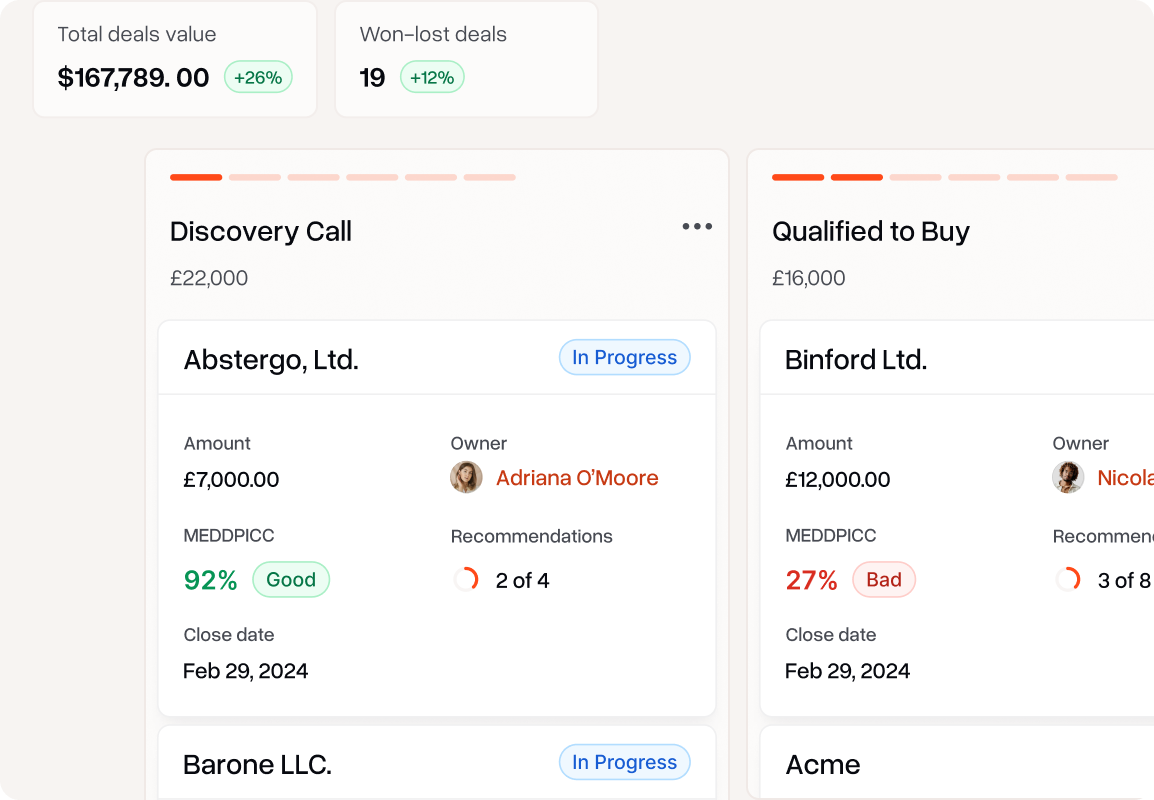The width and height of the screenshot is (1154, 800).
Task: Click the Bad MEDDPICC badge
Action: pos(884,580)
